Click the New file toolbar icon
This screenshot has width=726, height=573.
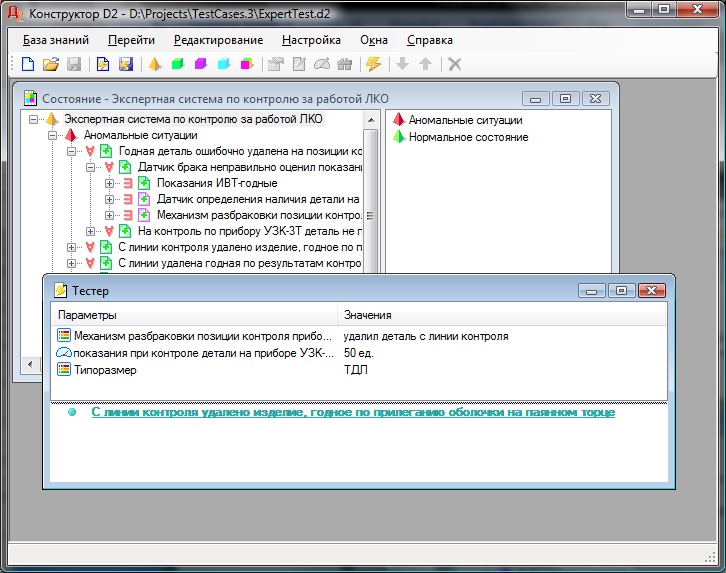coord(28,65)
